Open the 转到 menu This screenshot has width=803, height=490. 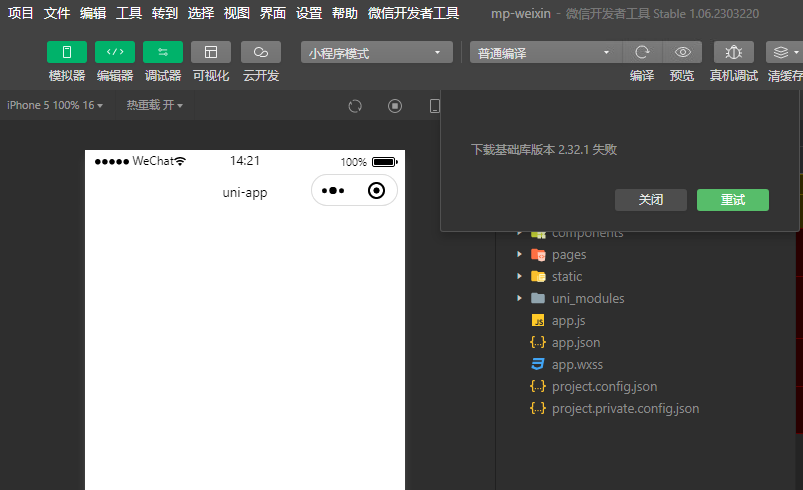(164, 13)
